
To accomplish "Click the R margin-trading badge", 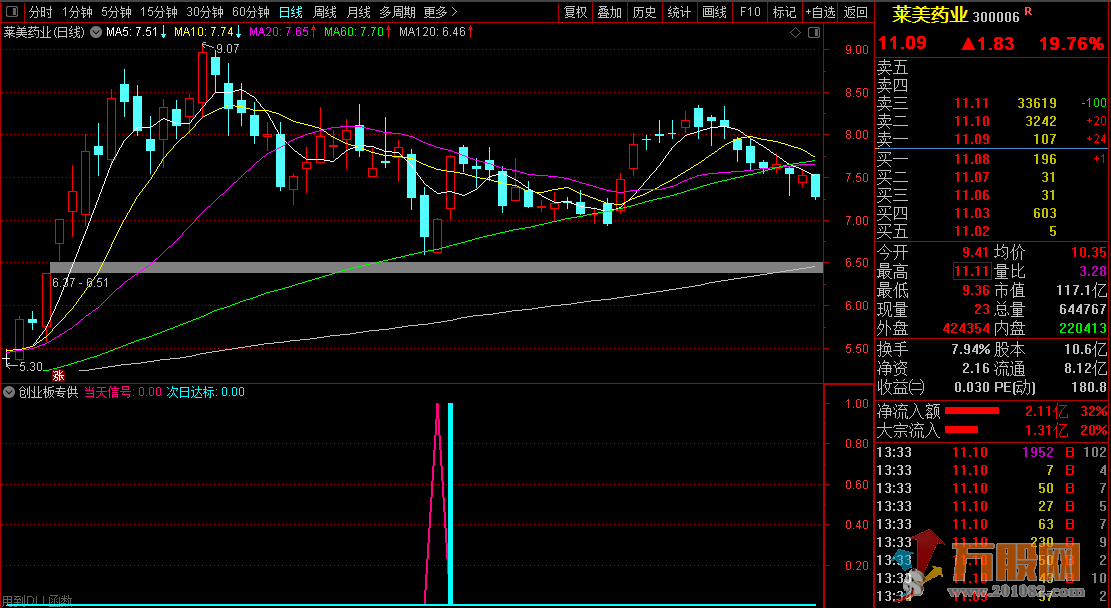I will (1029, 12).
